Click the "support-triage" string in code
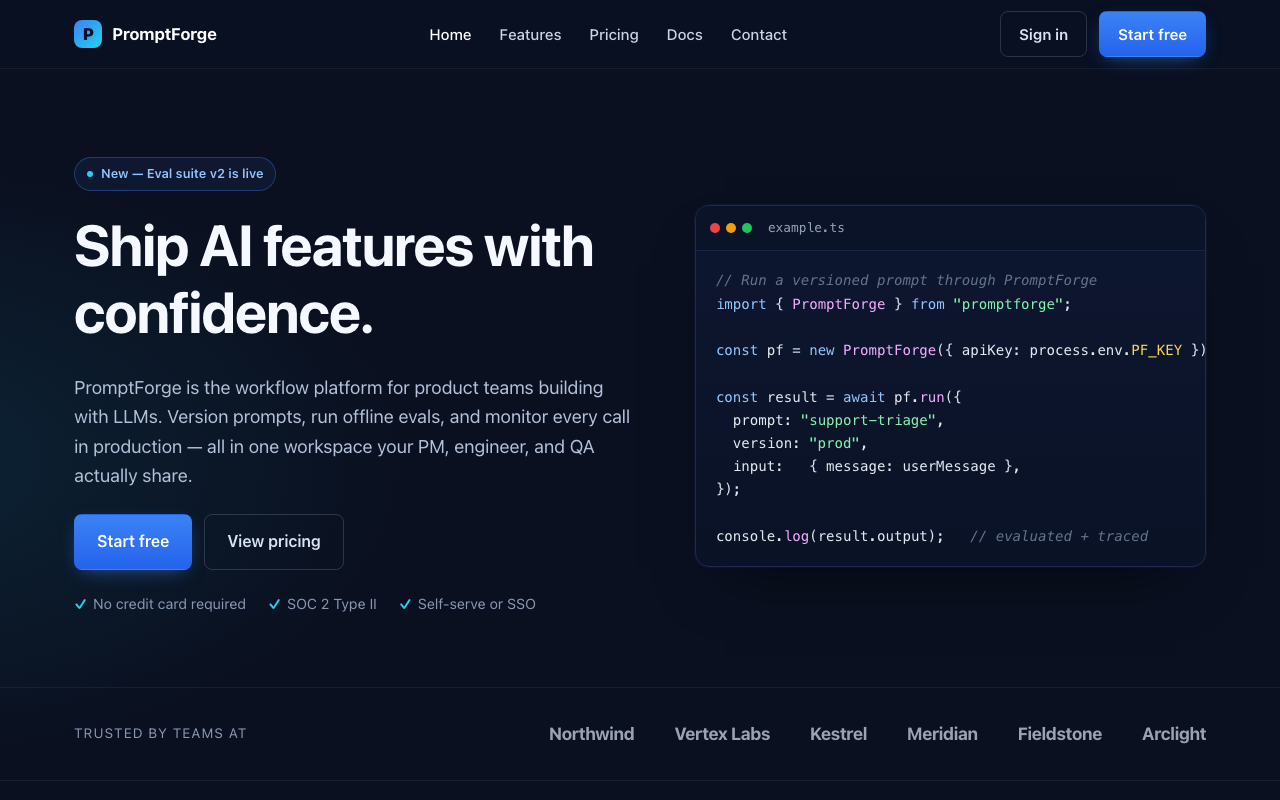 (x=868, y=420)
